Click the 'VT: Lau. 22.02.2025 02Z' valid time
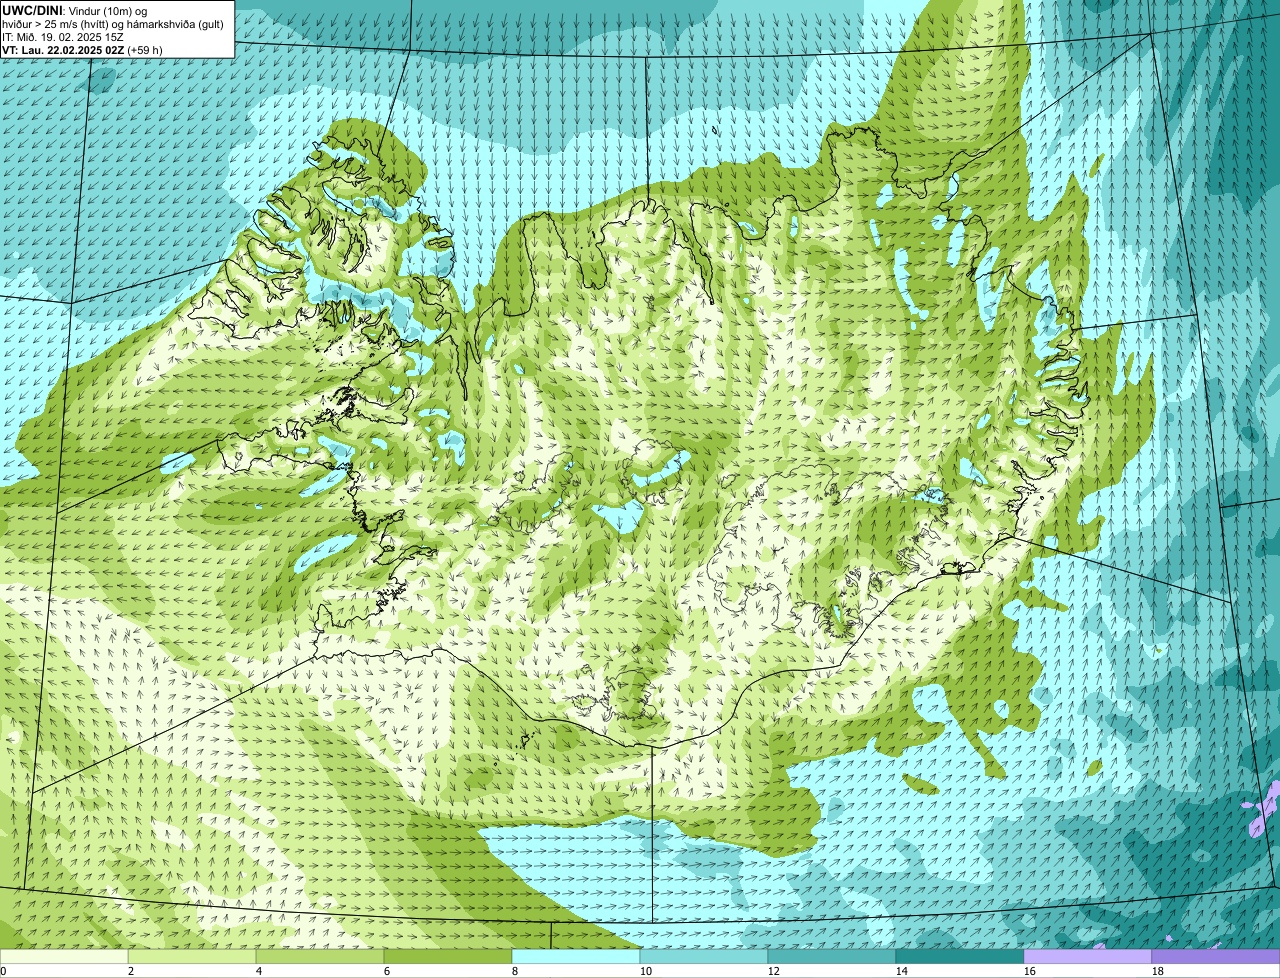 (63, 50)
